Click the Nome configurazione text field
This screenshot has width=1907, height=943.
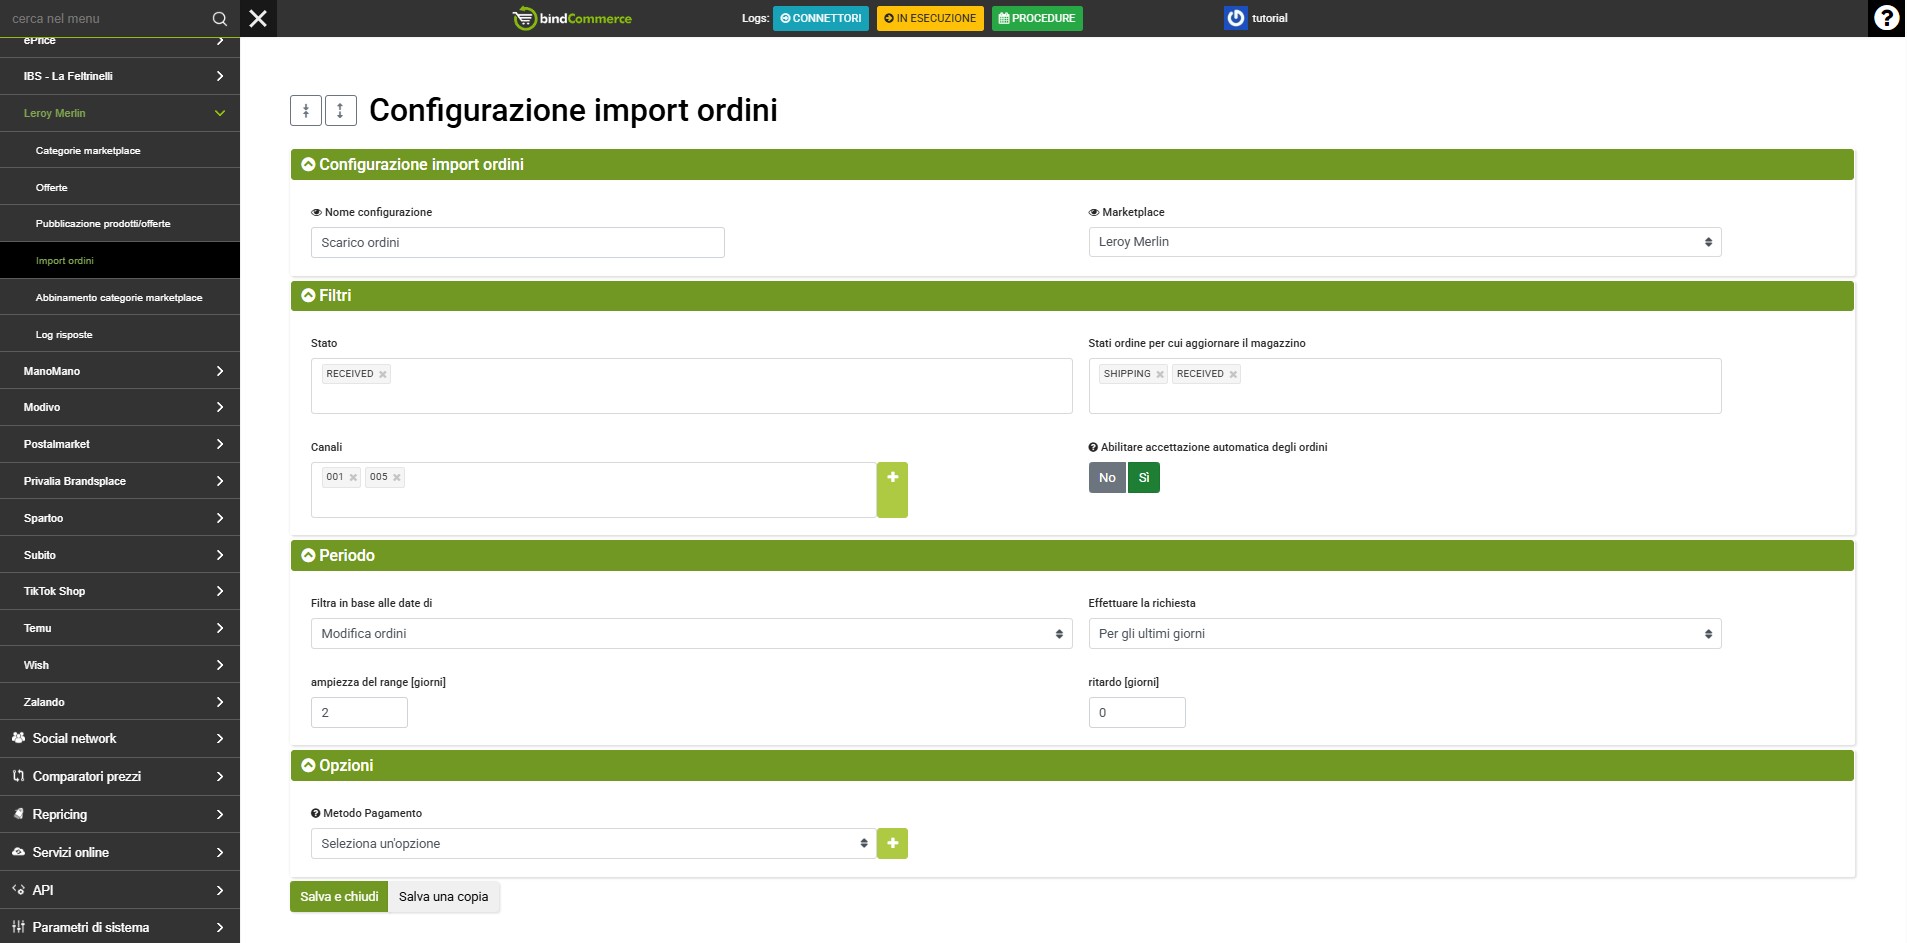[517, 243]
